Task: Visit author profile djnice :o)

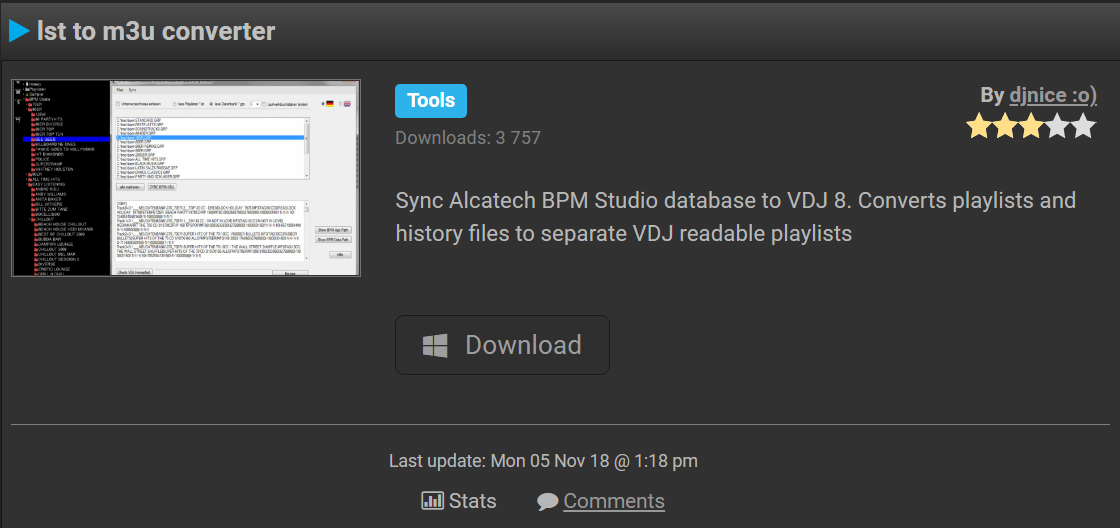Action: pyautogui.click(x=1053, y=96)
